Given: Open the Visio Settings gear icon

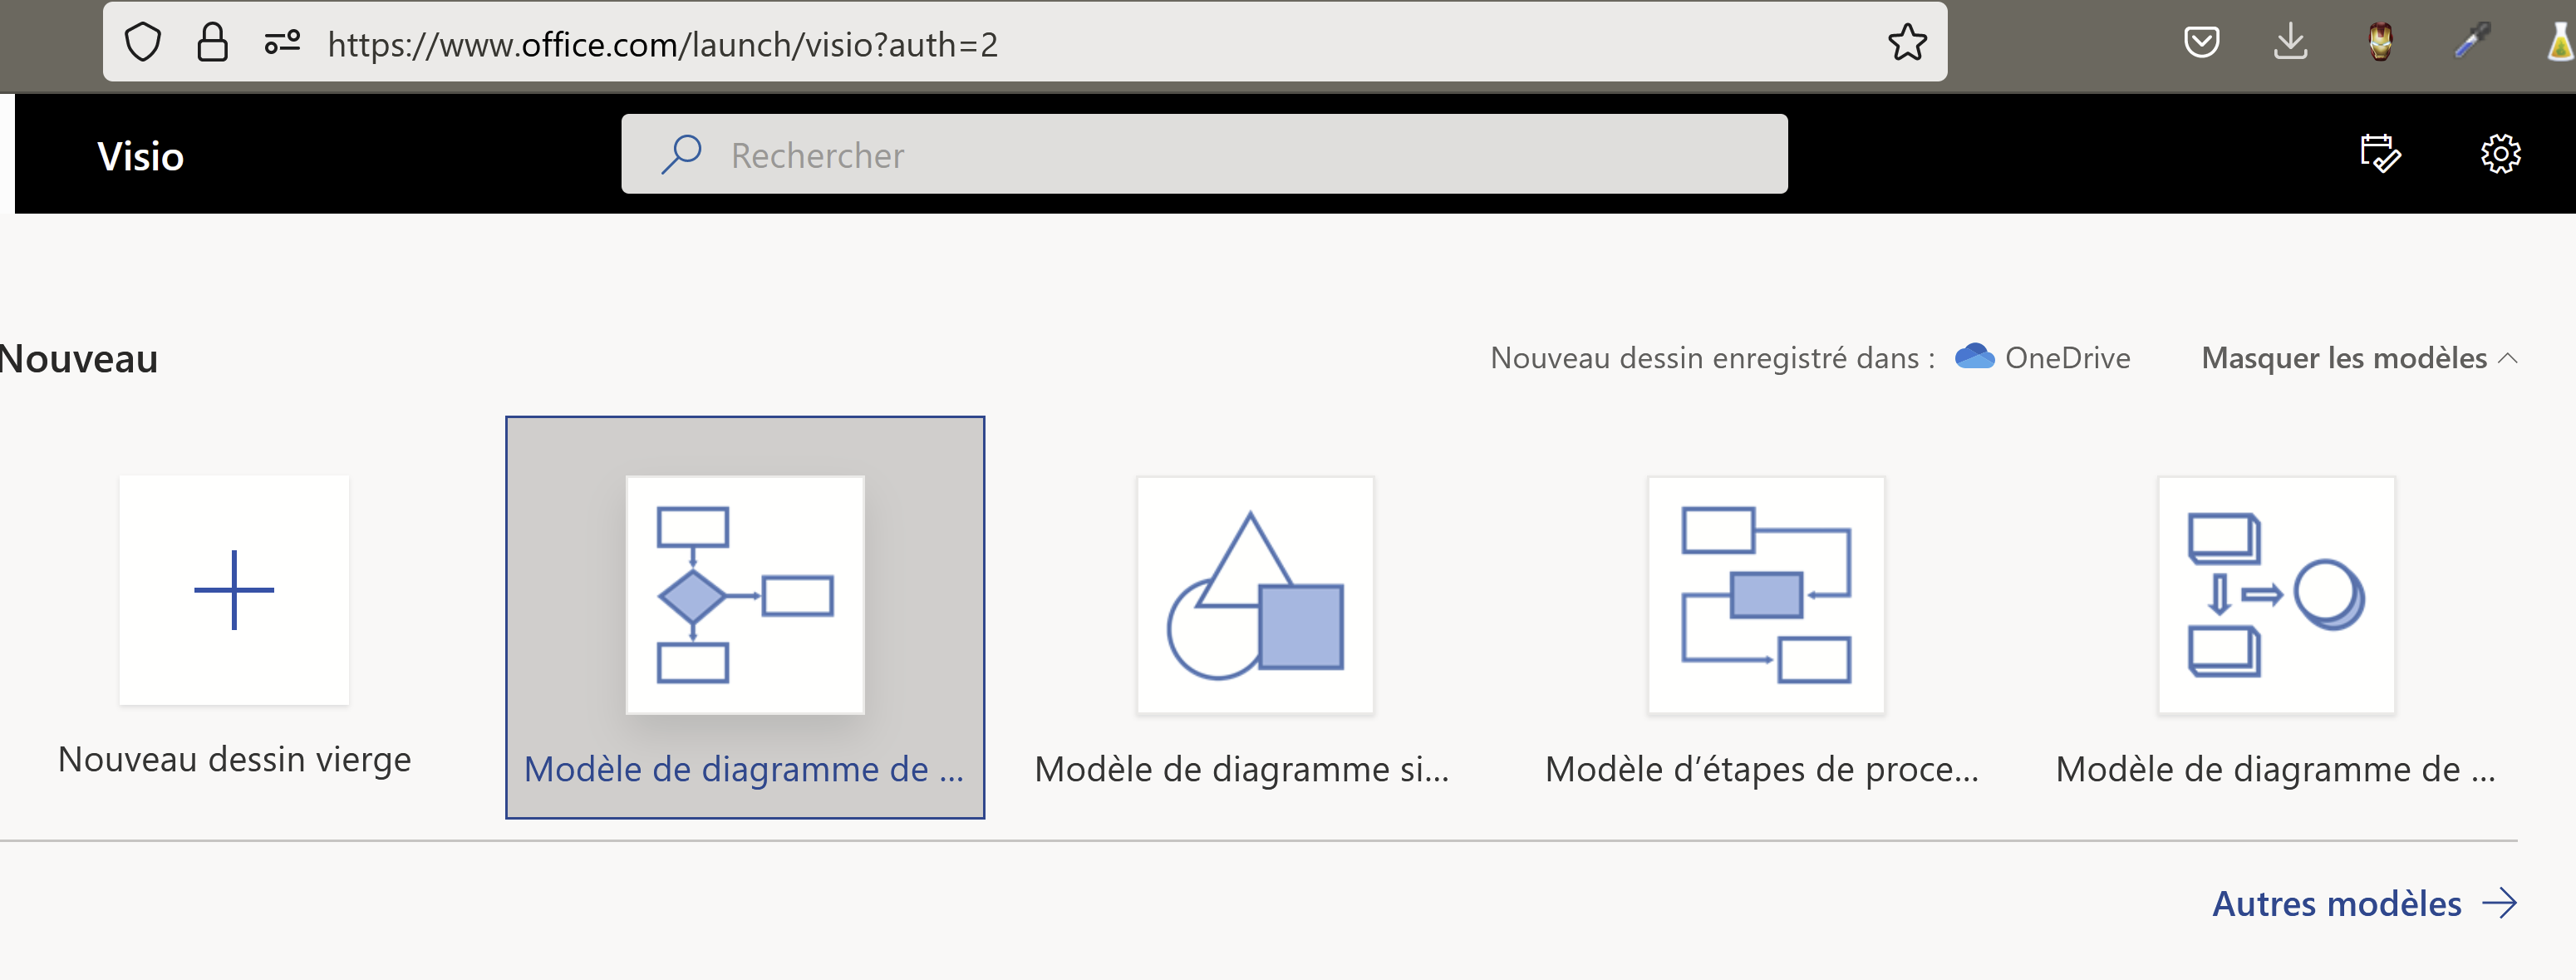Looking at the screenshot, I should [x=2501, y=153].
